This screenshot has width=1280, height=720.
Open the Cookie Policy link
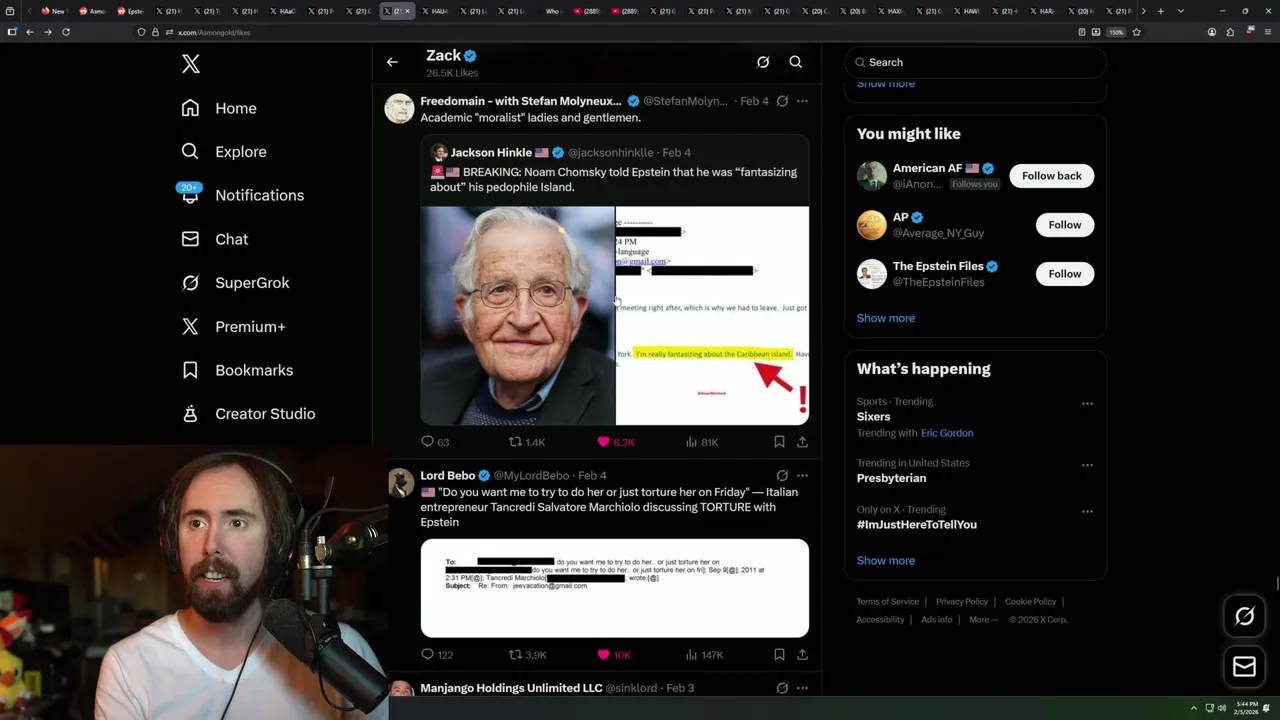1030,602
